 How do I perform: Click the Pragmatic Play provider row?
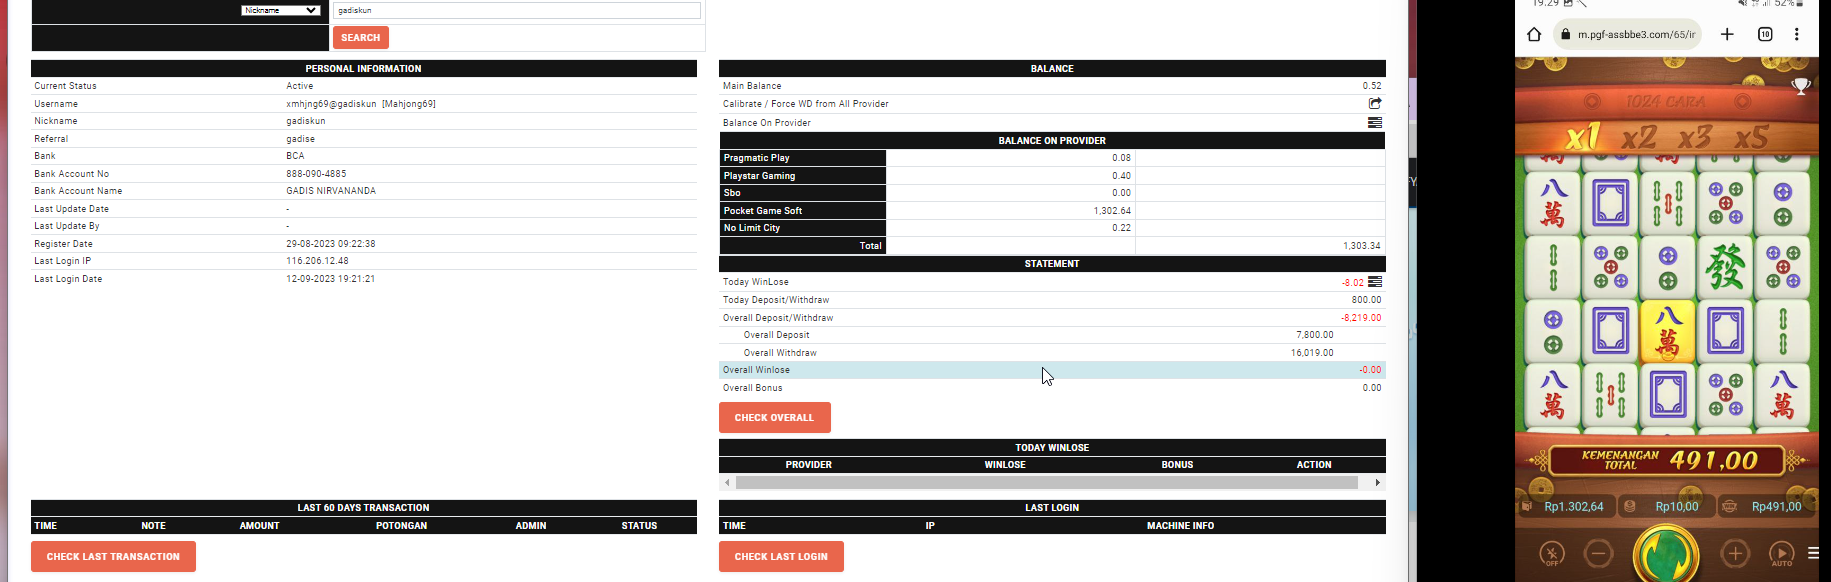[1052, 157]
